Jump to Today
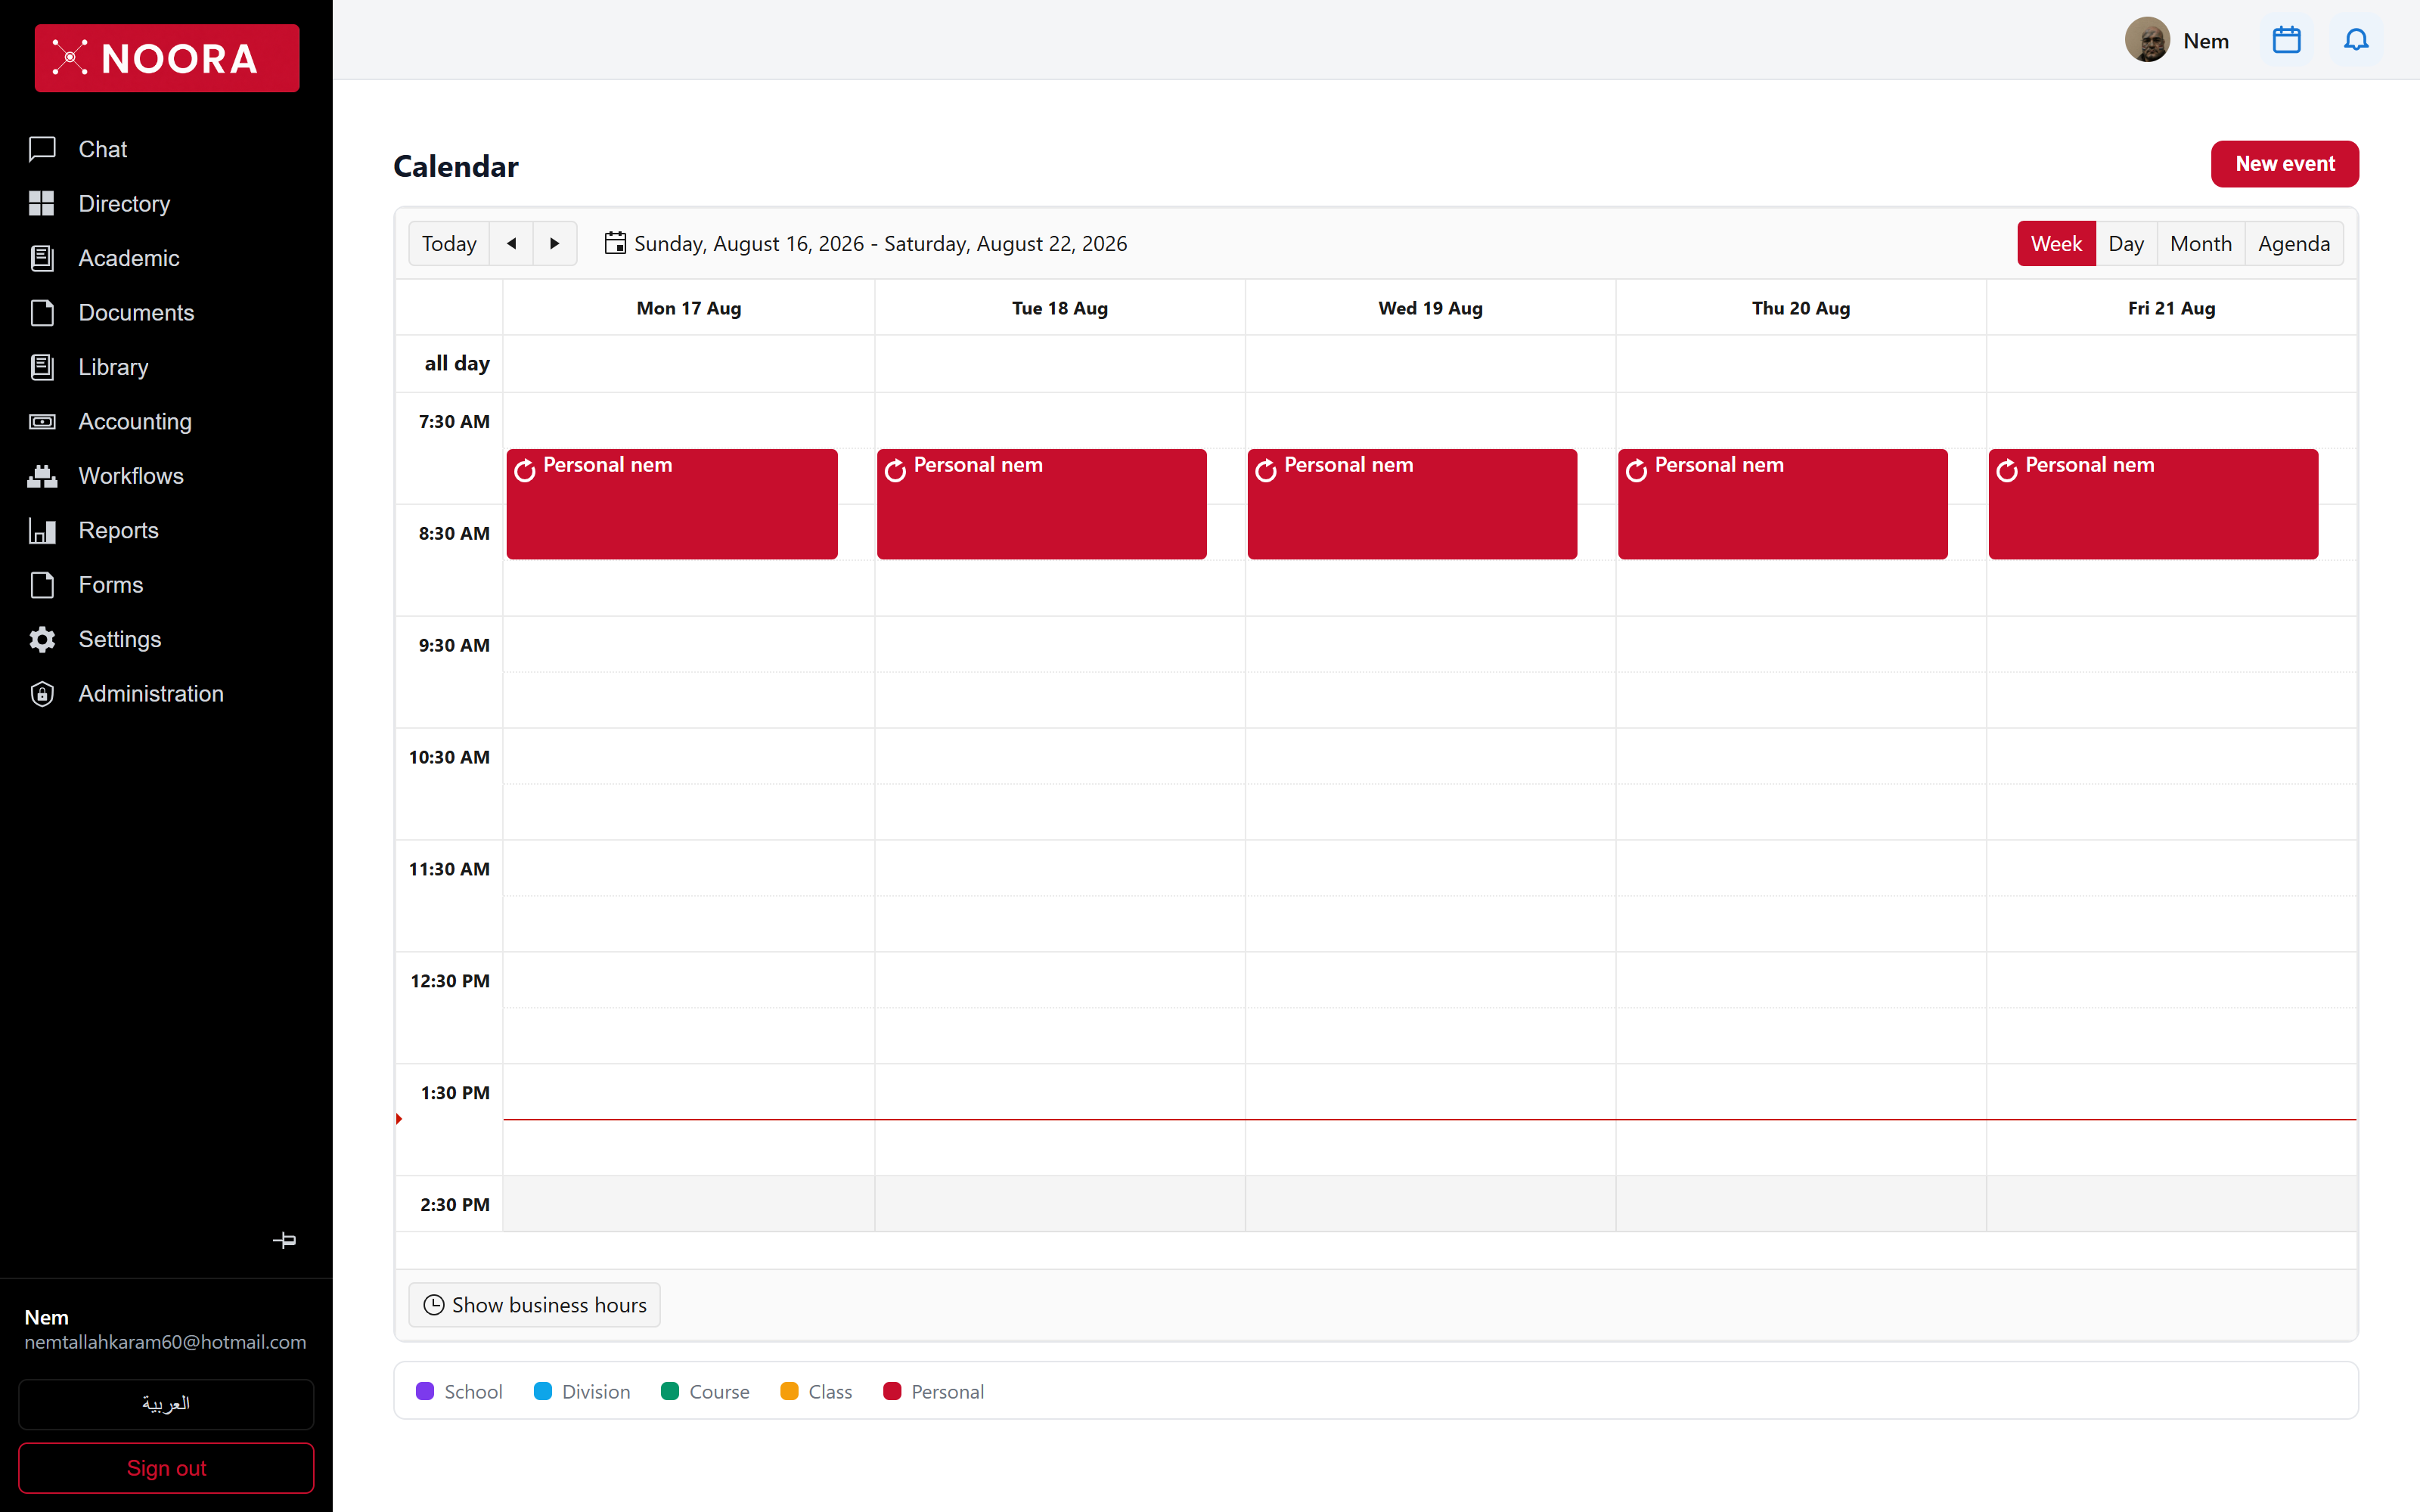This screenshot has height=1512, width=2420. coord(449,243)
